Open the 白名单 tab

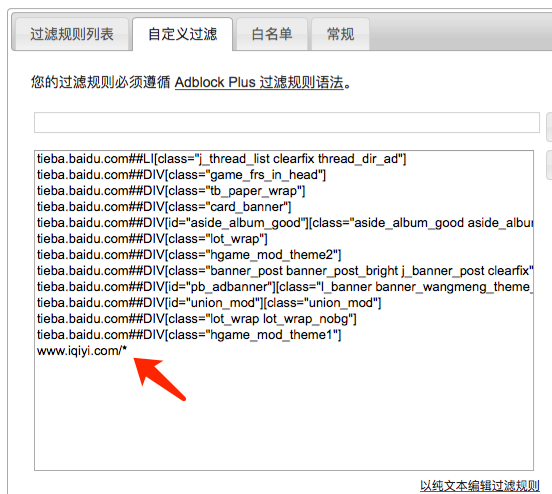tap(272, 34)
